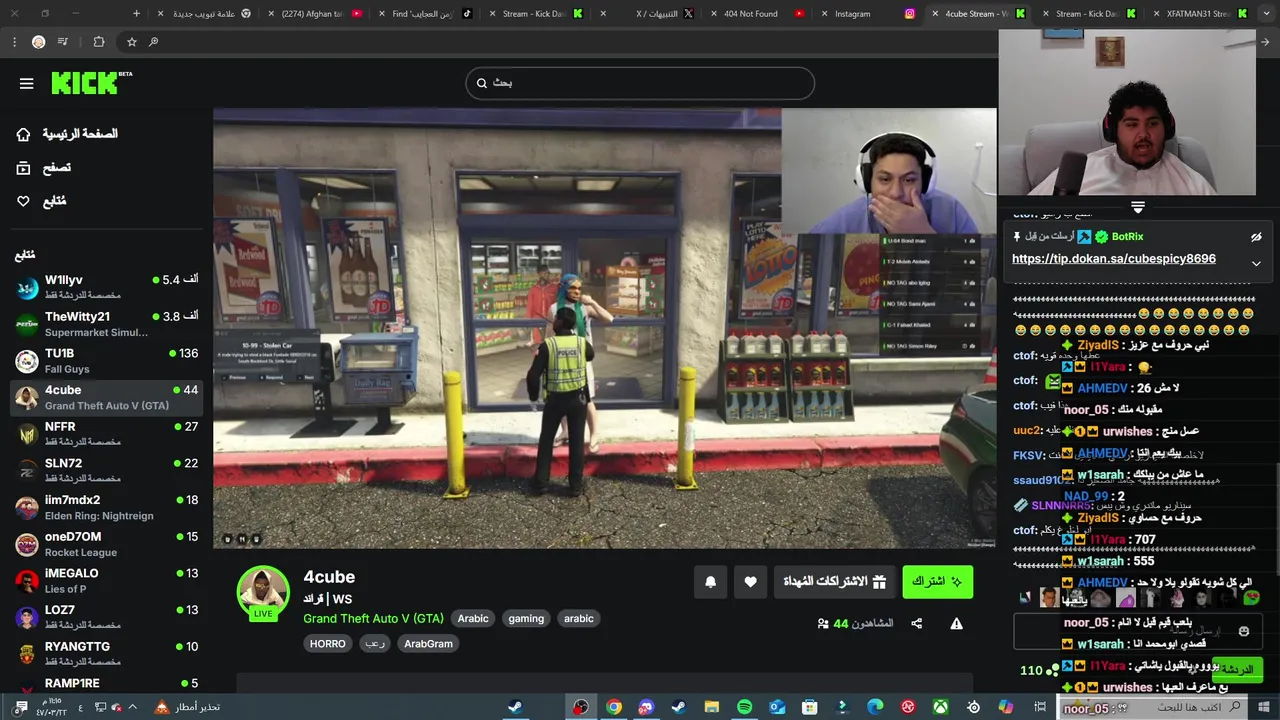Open File Explorer from taskbar

[x=712, y=707]
